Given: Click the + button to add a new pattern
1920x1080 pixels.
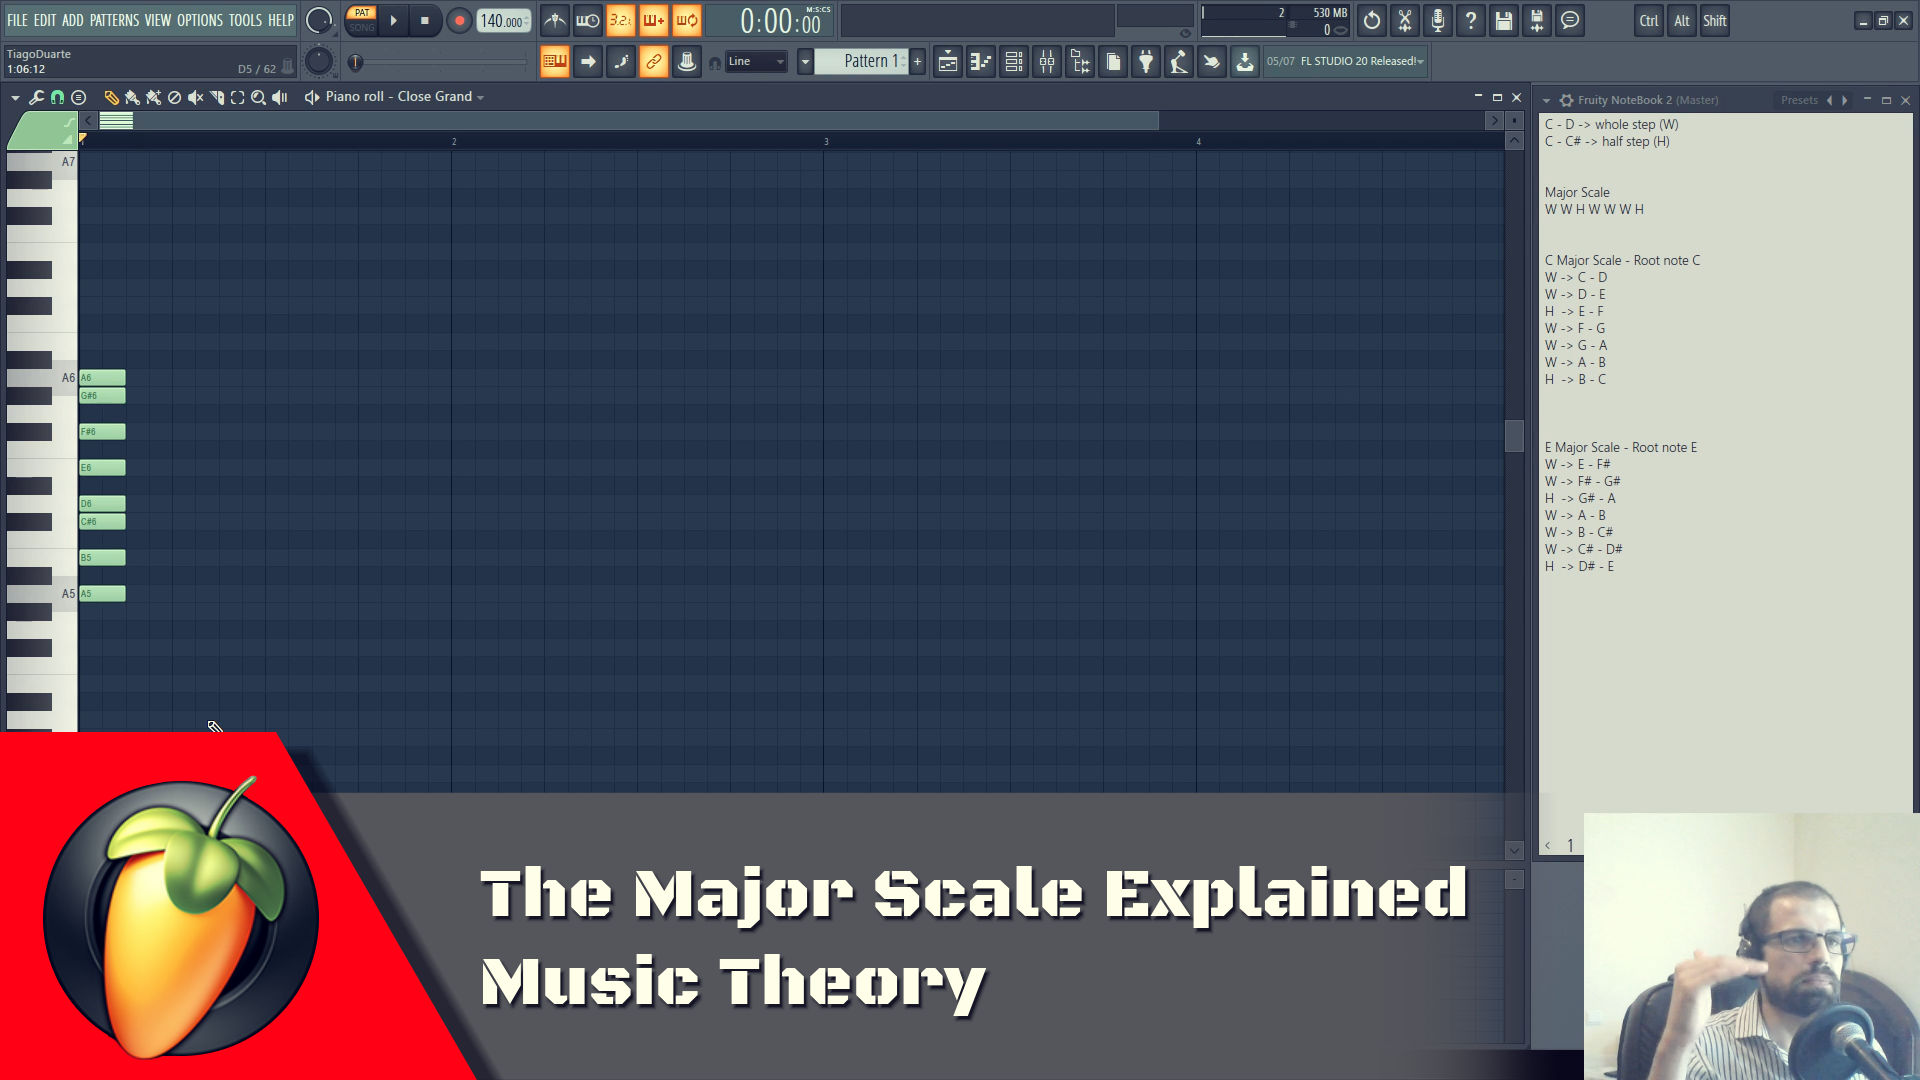Looking at the screenshot, I should (917, 61).
